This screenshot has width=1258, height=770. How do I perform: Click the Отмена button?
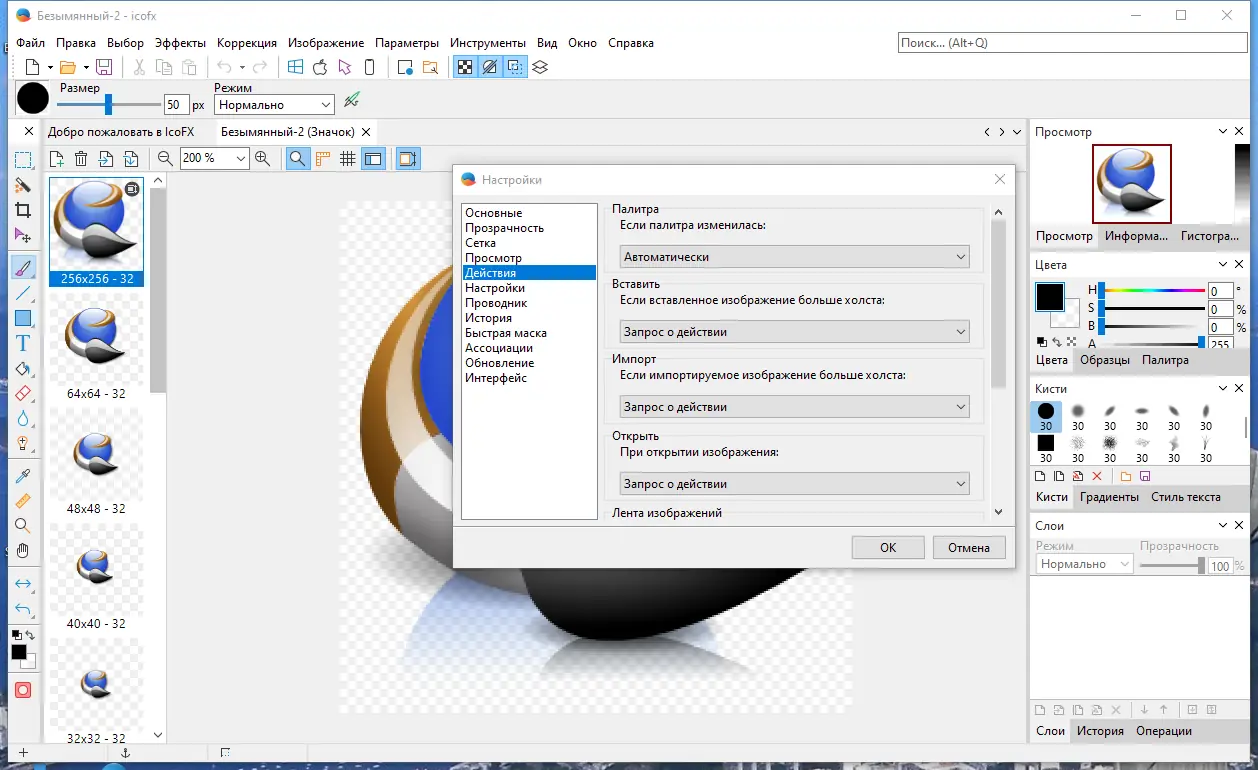click(x=968, y=547)
